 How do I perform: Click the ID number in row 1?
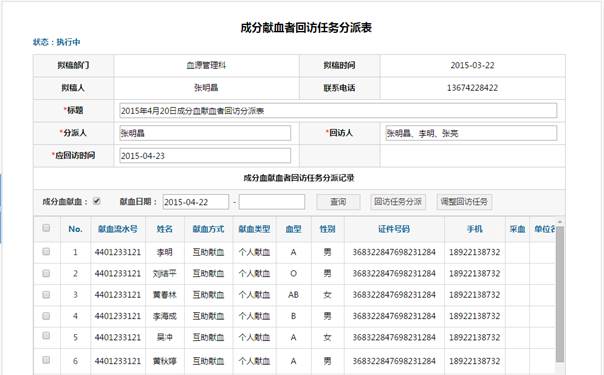point(394,252)
